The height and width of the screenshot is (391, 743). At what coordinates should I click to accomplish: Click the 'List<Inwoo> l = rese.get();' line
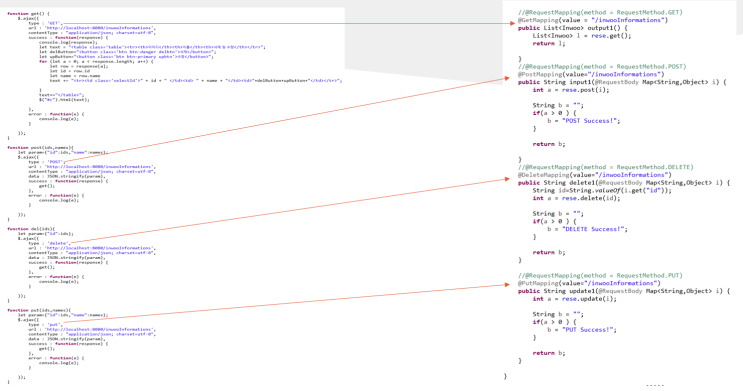[x=582, y=36]
